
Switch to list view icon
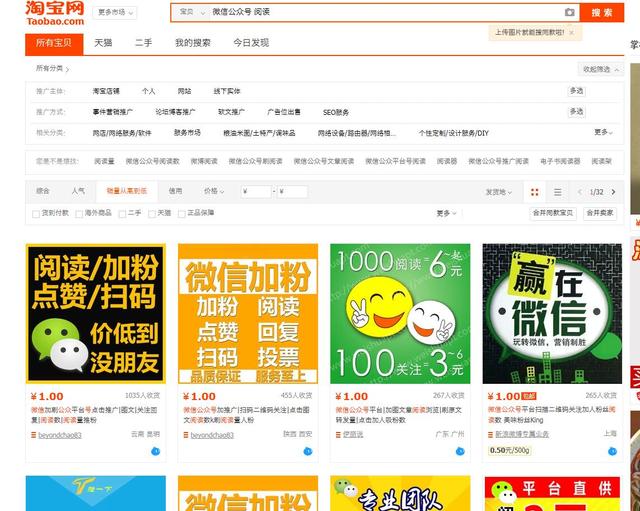click(558, 192)
